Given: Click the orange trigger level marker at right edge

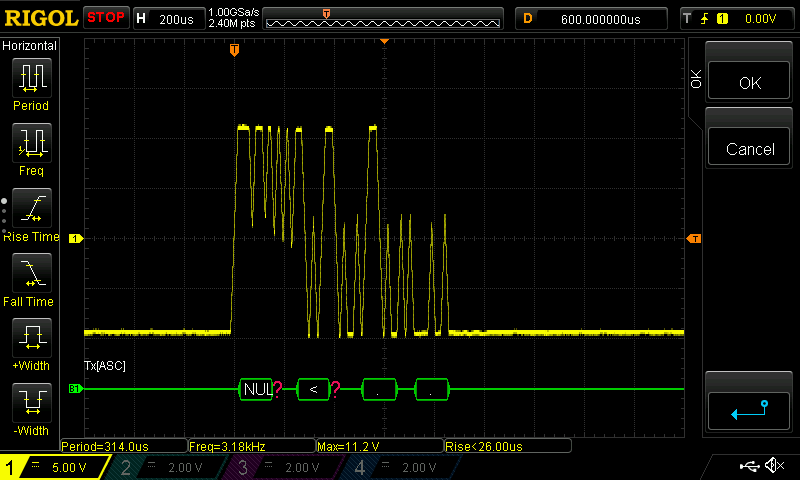Looking at the screenshot, I should pyautogui.click(x=694, y=238).
